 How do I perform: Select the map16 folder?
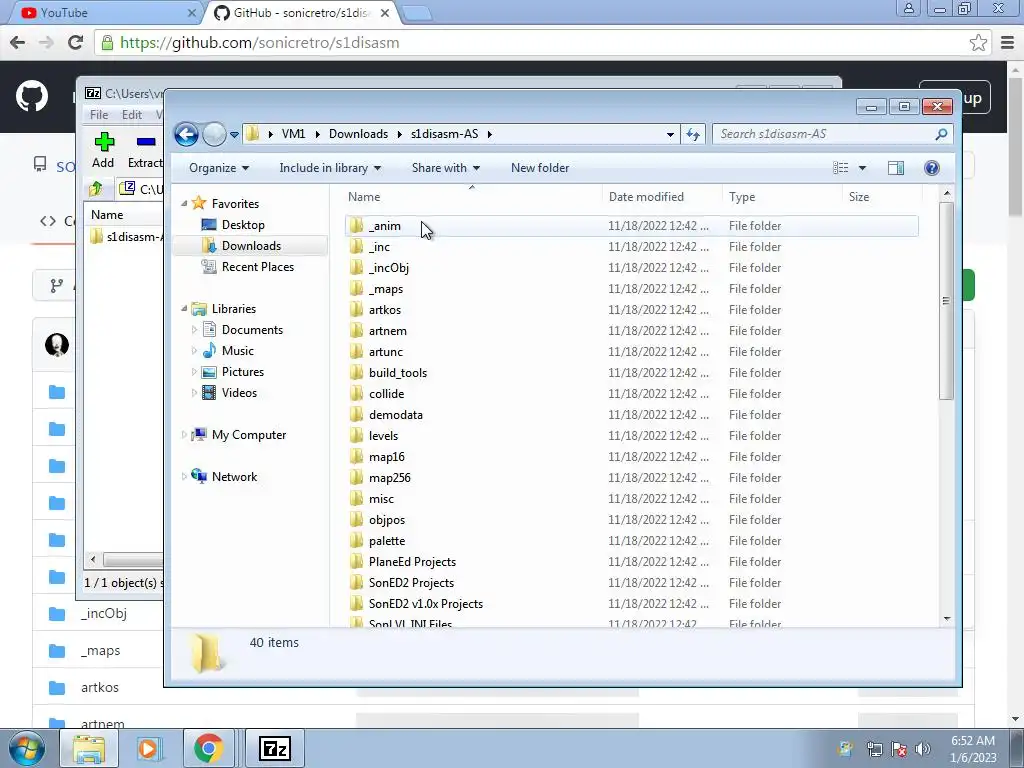pos(387,456)
